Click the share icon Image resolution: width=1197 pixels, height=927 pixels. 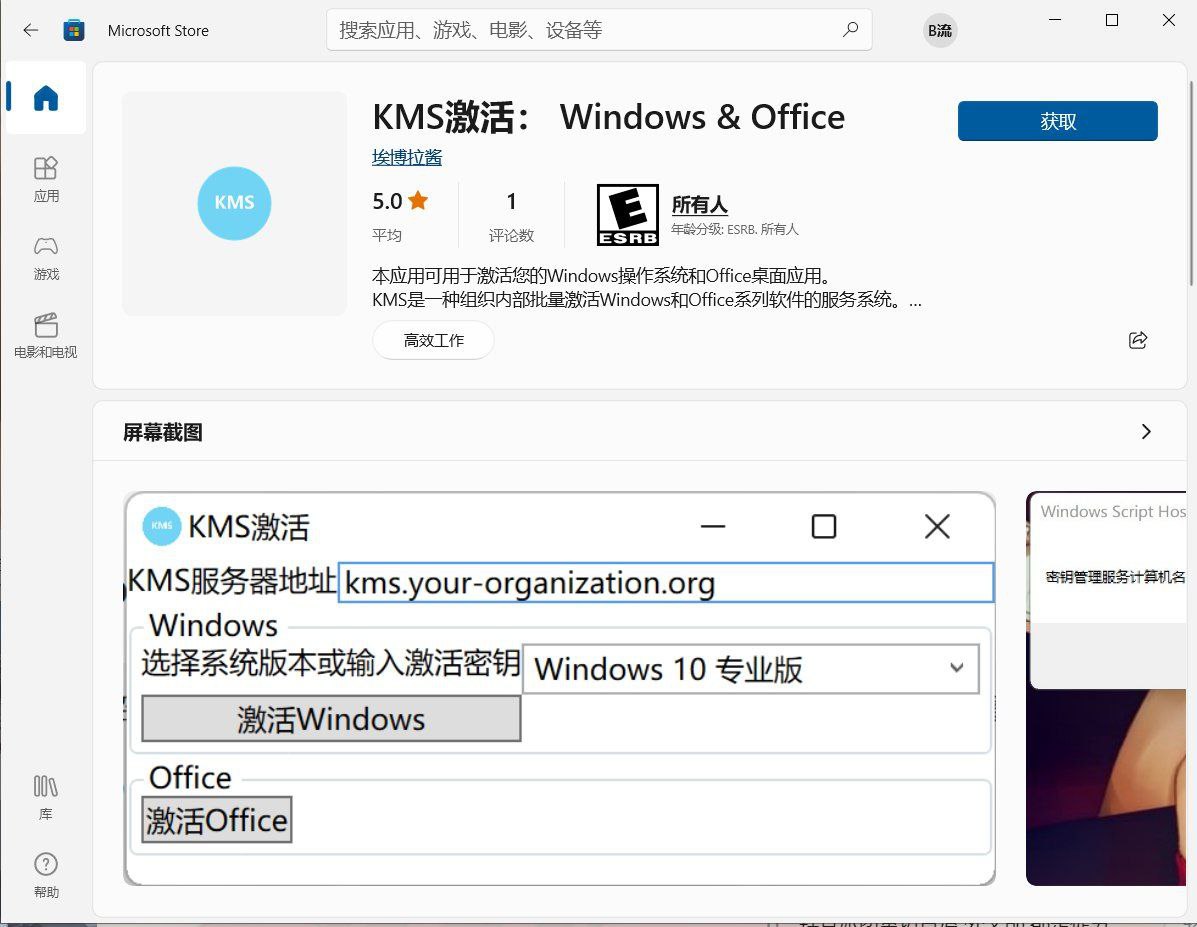[x=1137, y=340]
